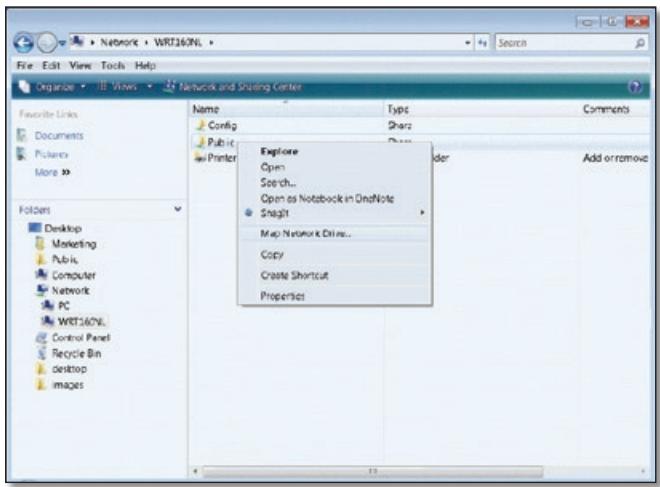Image resolution: width=660 pixels, height=487 pixels.
Task: Select Recycle Bin in folder tree
Action: pyautogui.click(x=76, y=353)
